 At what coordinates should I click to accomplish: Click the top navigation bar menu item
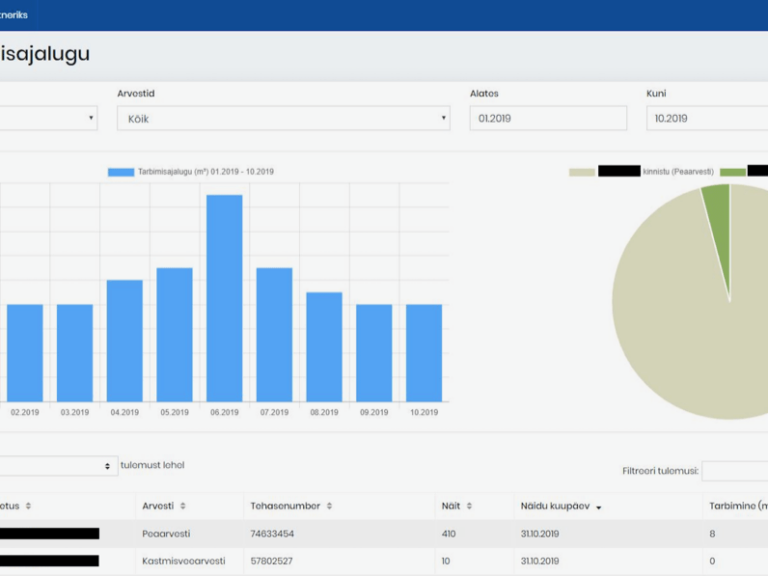[15, 15]
